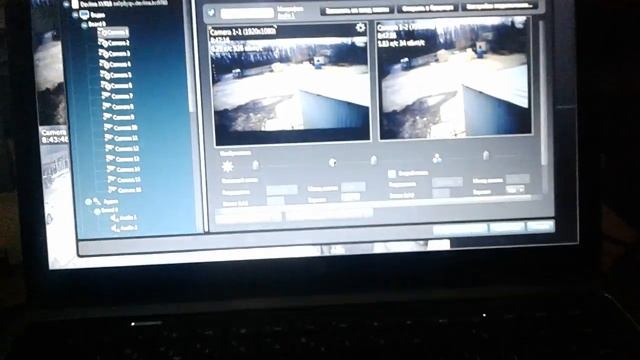This screenshot has width=640, height=360.
Task: Click the three-circle saturation icon
Action: tap(437, 158)
